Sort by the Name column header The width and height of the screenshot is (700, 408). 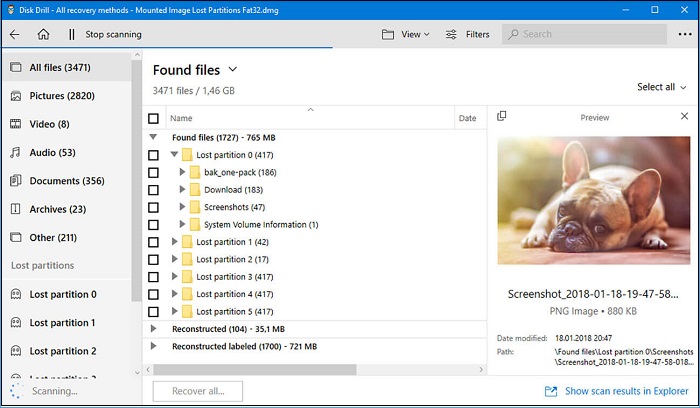tap(310, 118)
